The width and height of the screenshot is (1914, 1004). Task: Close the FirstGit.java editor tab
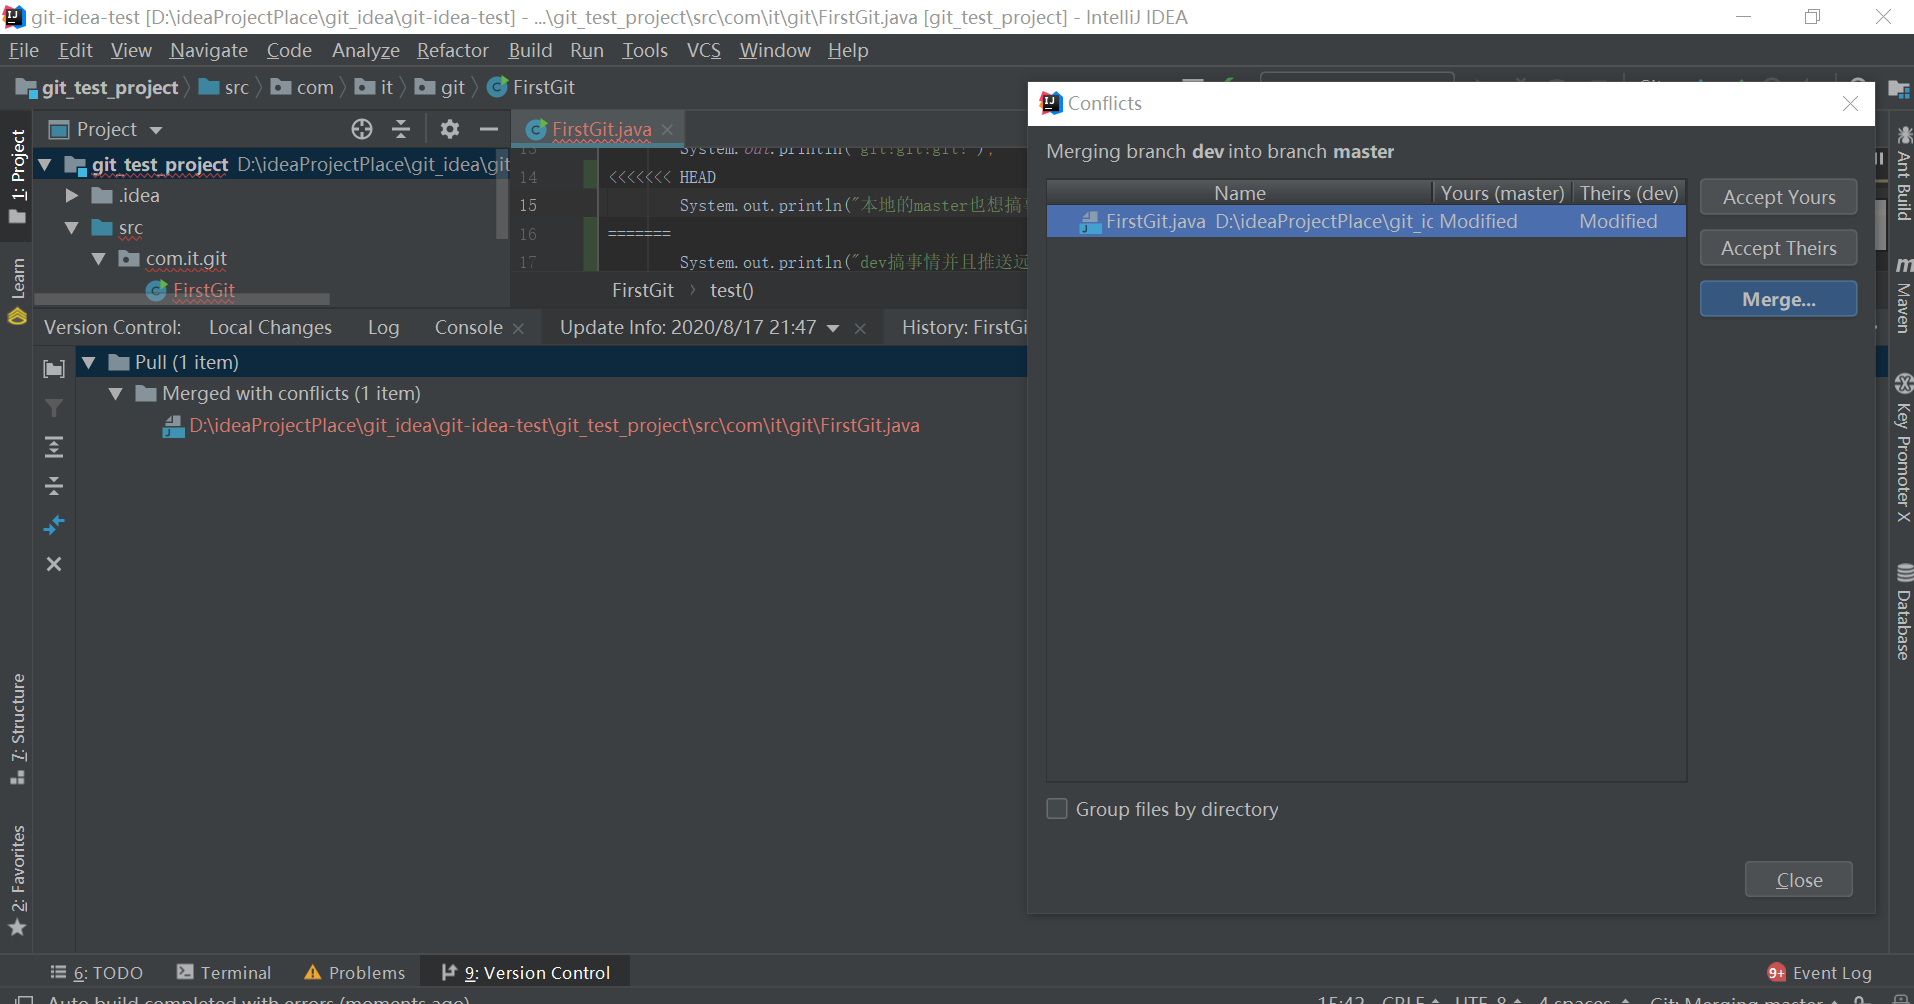pos(667,130)
